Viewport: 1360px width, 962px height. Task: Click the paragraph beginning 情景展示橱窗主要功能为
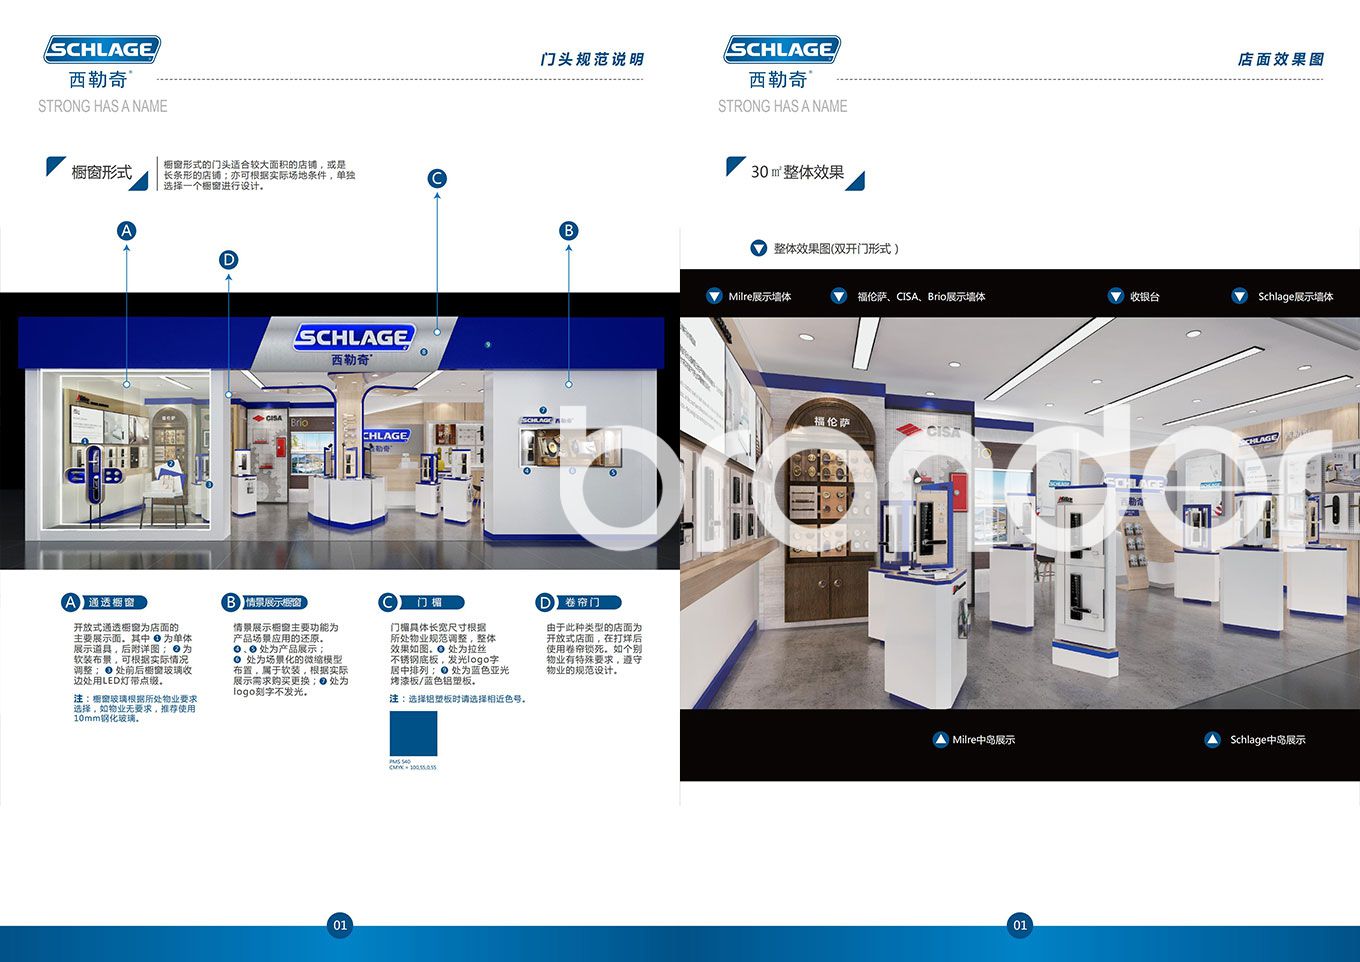[x=291, y=659]
